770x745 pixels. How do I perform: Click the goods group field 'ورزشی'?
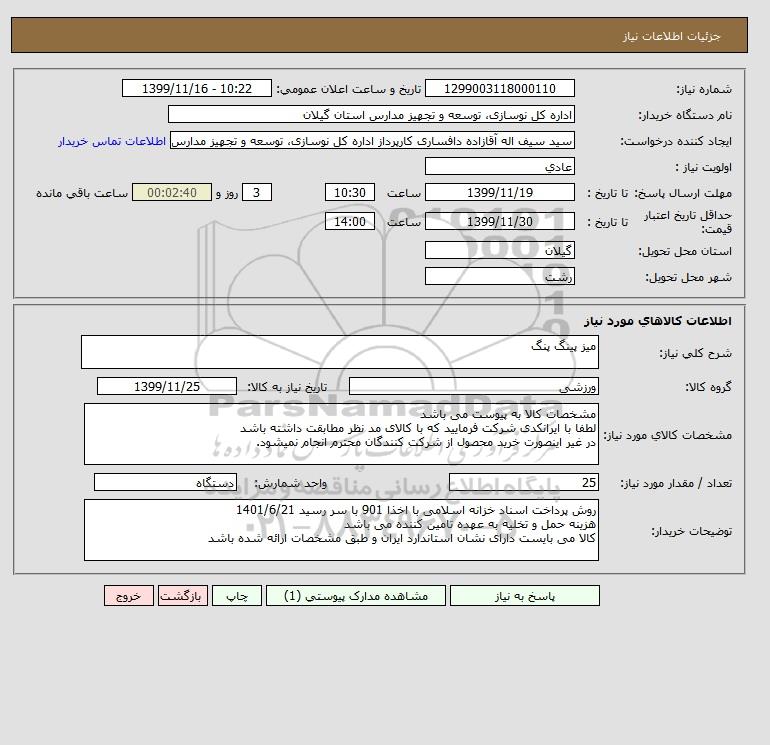click(x=473, y=386)
